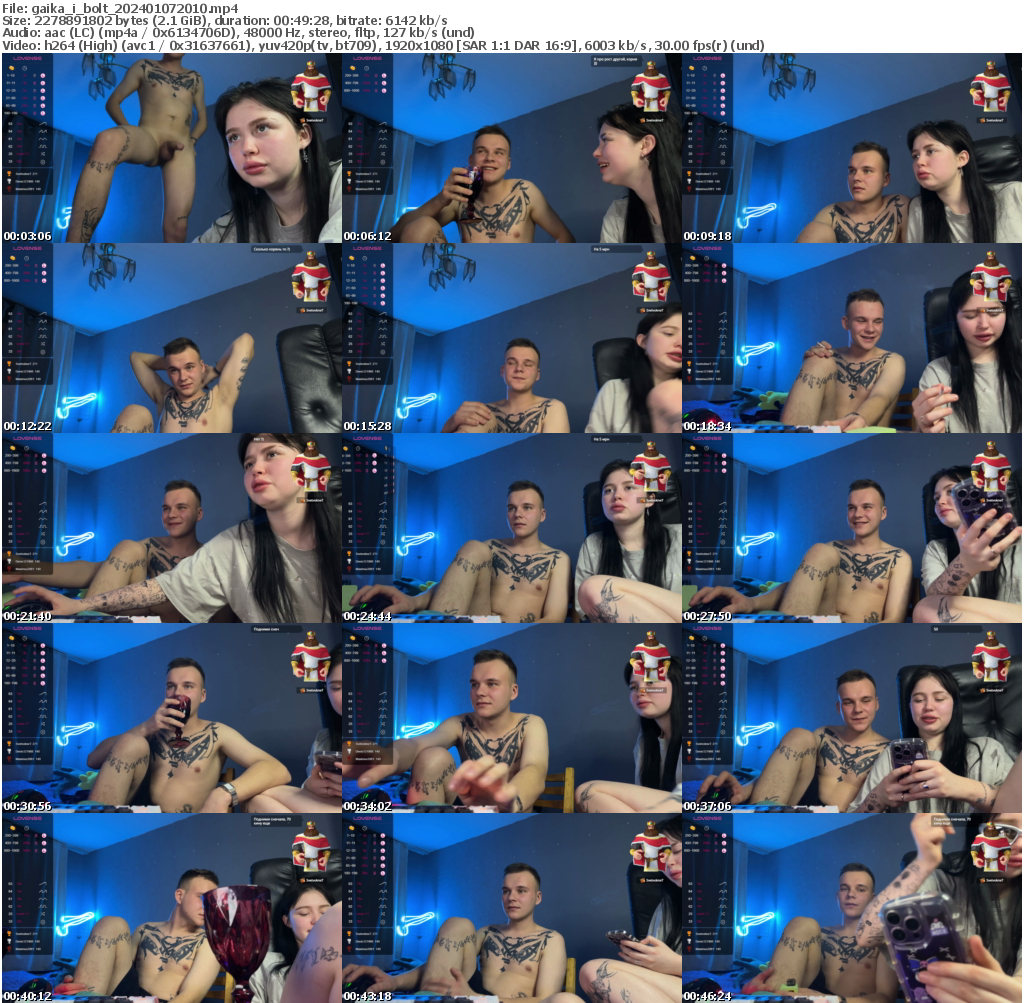The width and height of the screenshot is (1024, 1003).
Task: Click the thumbnail marked 00:27:50
Action: [851, 528]
